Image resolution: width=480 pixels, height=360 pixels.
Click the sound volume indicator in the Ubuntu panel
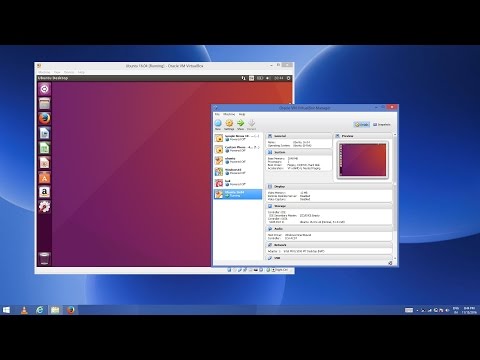coord(268,78)
